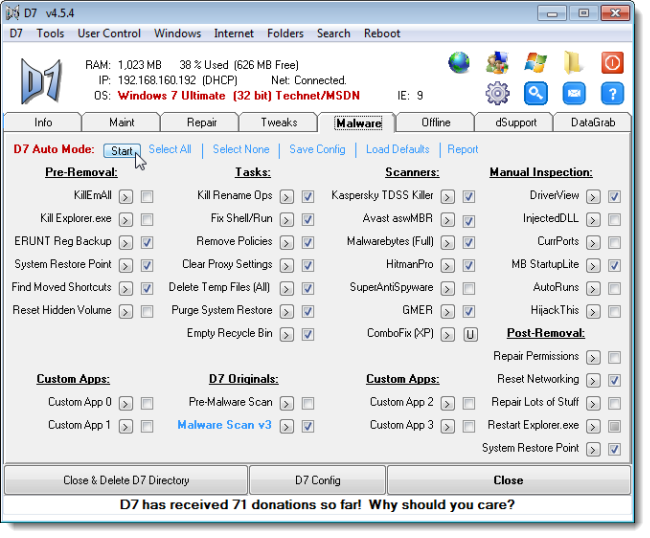650x538 pixels.
Task: Run Kill Explorer.exe arrow button
Action: click(126, 219)
